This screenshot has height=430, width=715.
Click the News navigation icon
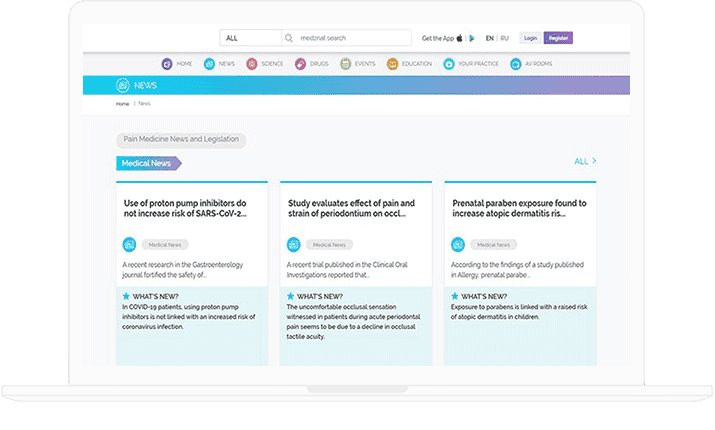tap(209, 64)
